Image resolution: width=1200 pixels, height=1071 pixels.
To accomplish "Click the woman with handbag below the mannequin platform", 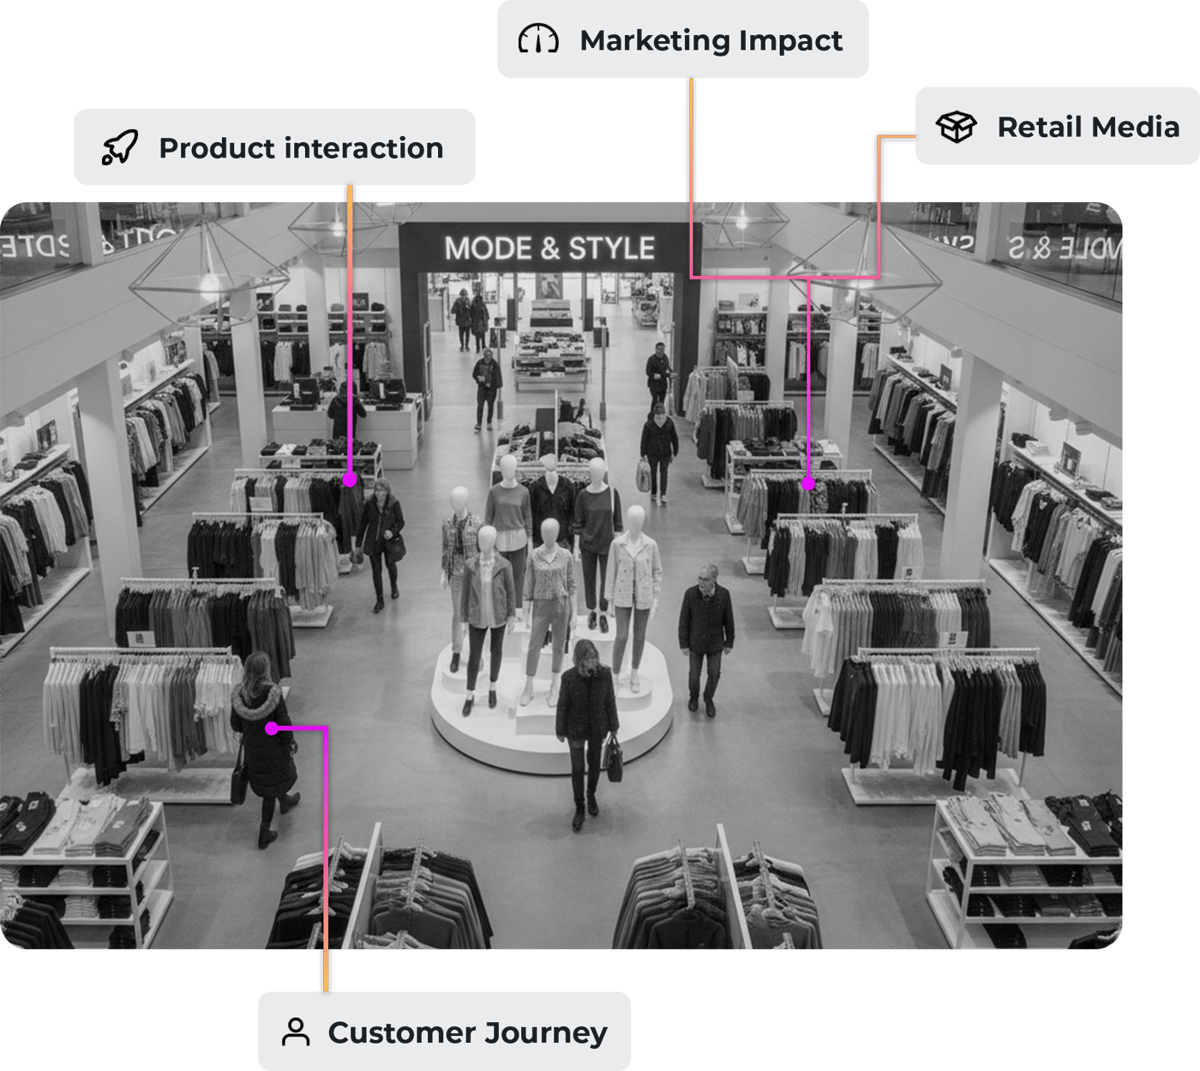I will click(586, 730).
